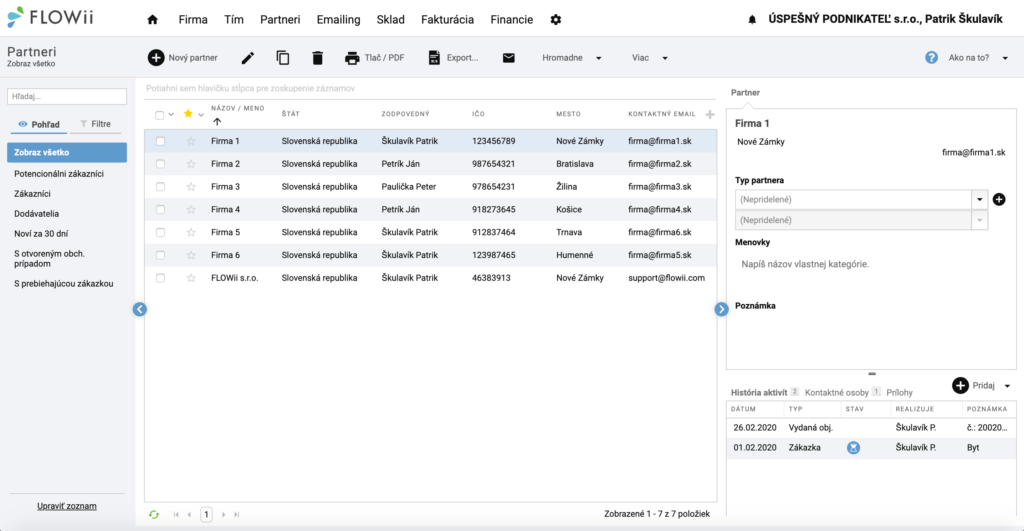Click Upraviť zoznam link
Screen dimensions: 1024x531
click(67, 506)
